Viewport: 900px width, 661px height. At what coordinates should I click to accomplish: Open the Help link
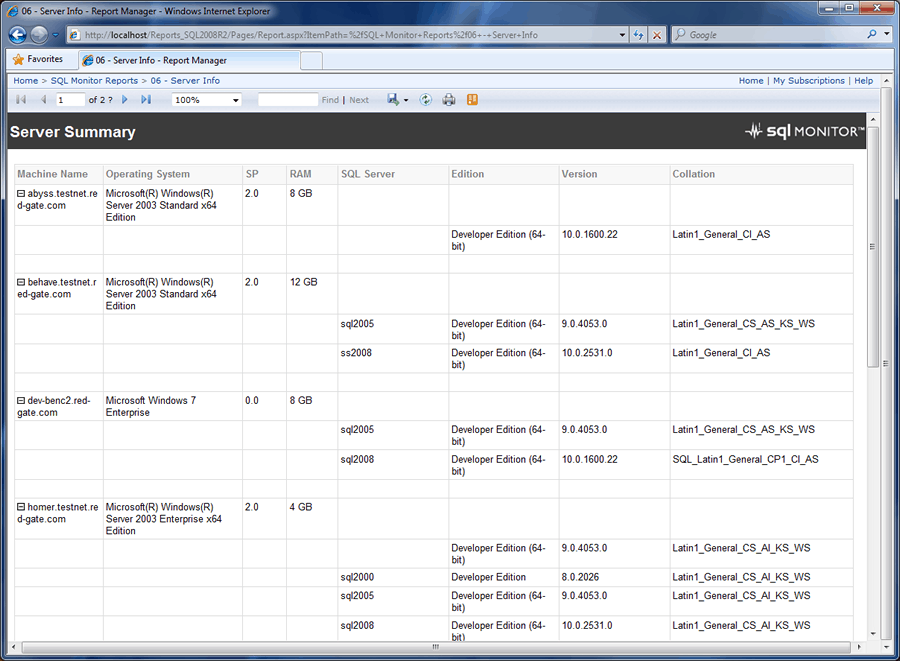point(863,81)
